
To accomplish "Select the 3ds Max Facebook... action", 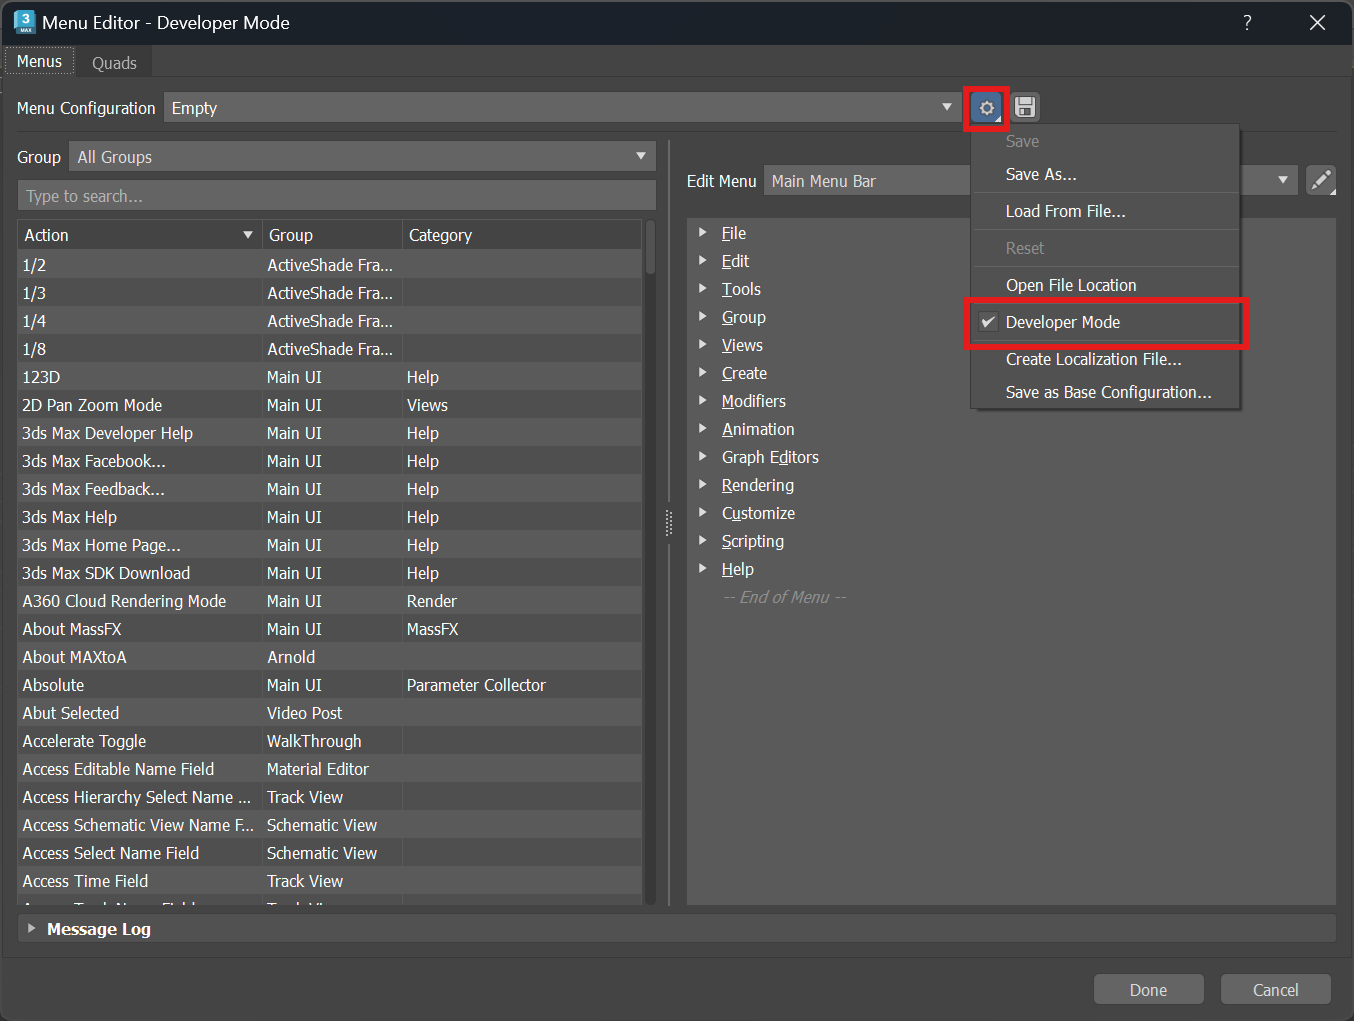I will [x=330, y=461].
